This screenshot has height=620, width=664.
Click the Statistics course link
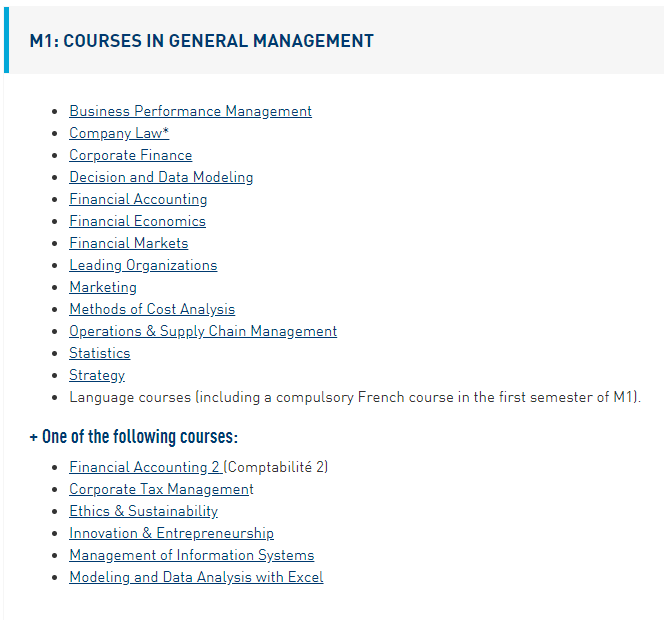tap(99, 353)
